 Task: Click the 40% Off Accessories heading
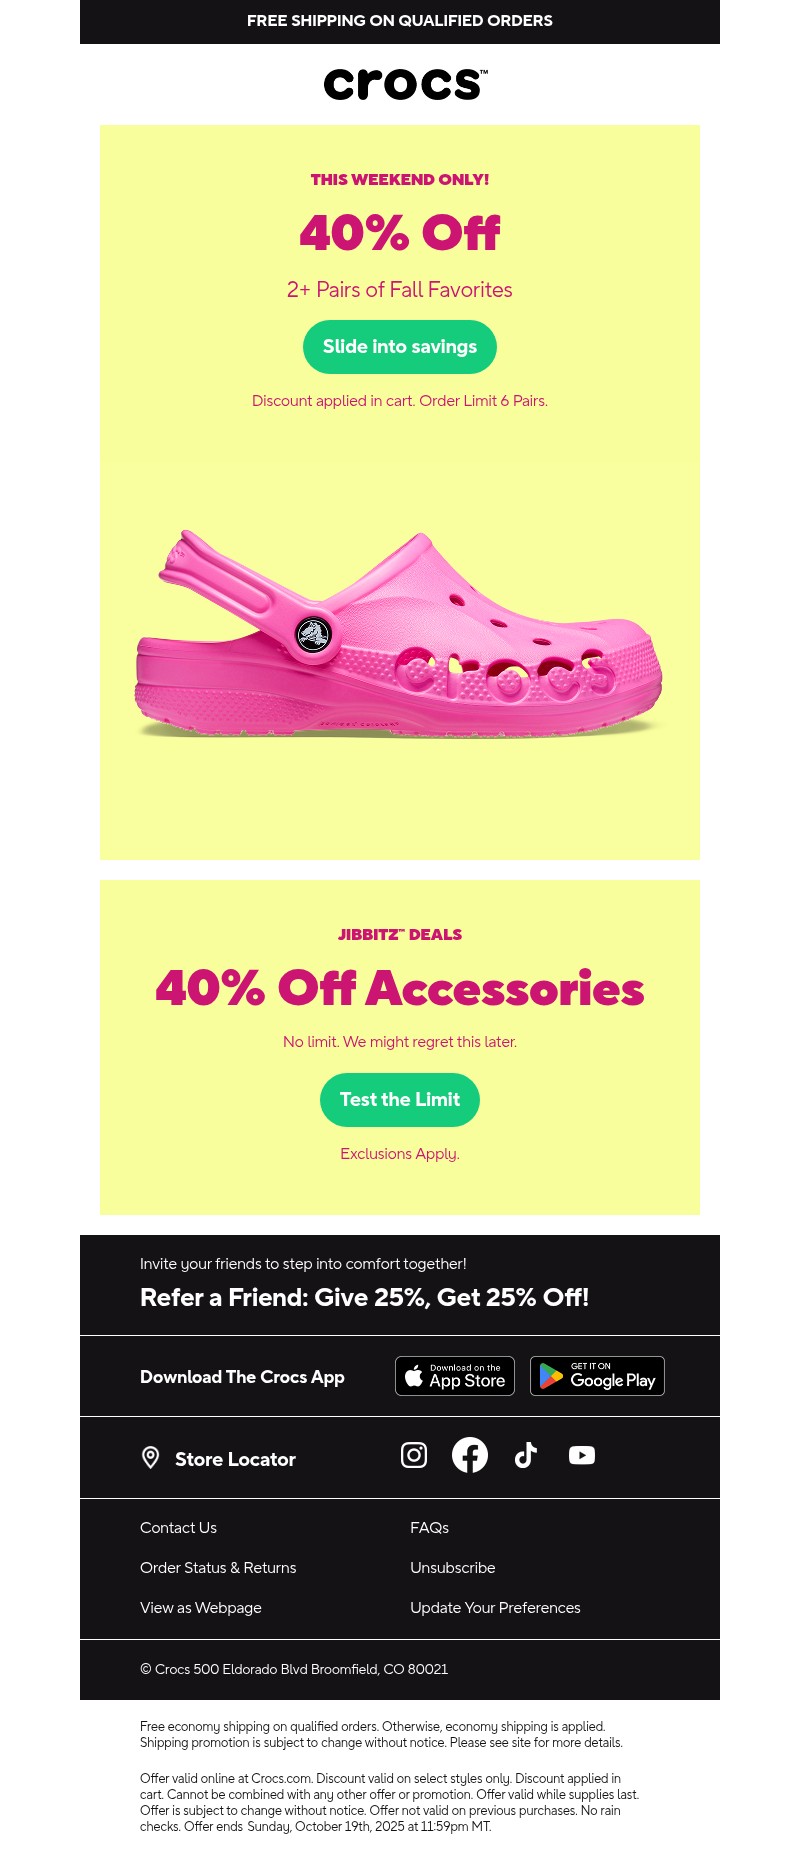click(x=400, y=988)
